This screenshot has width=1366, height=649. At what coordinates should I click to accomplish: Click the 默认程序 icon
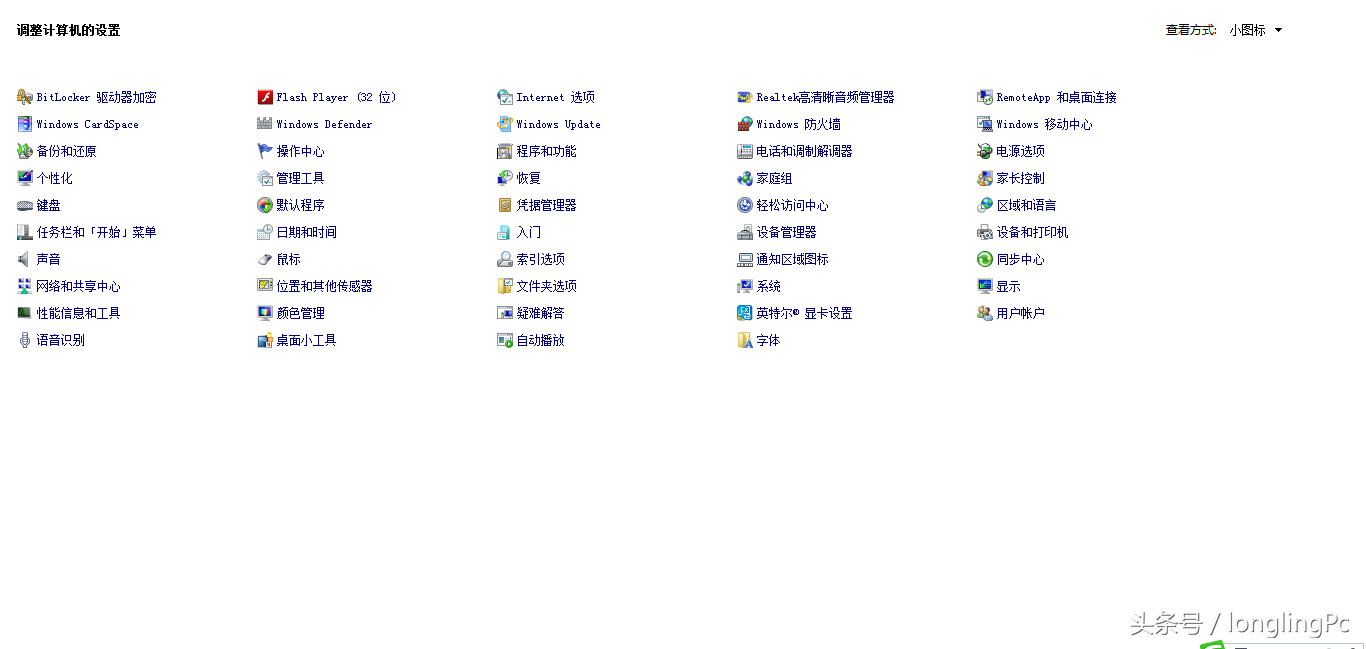[x=265, y=205]
